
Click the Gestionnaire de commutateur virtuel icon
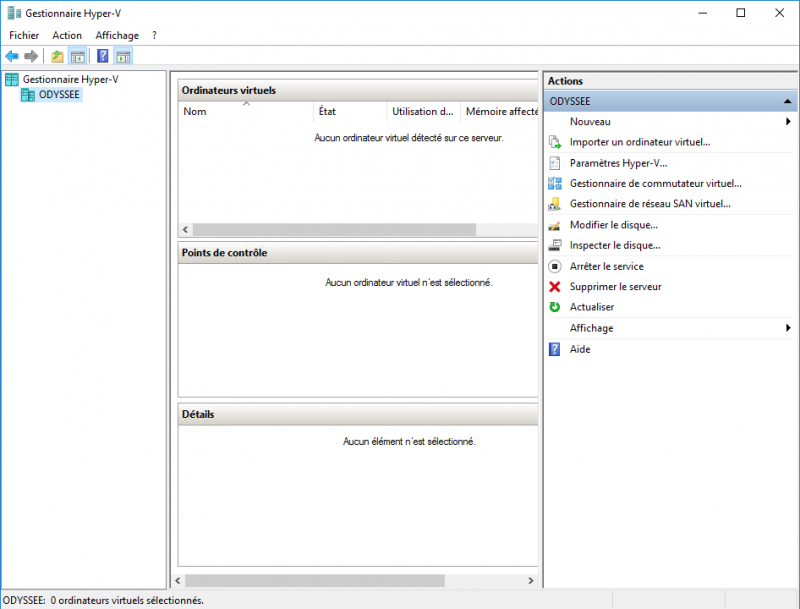556,183
